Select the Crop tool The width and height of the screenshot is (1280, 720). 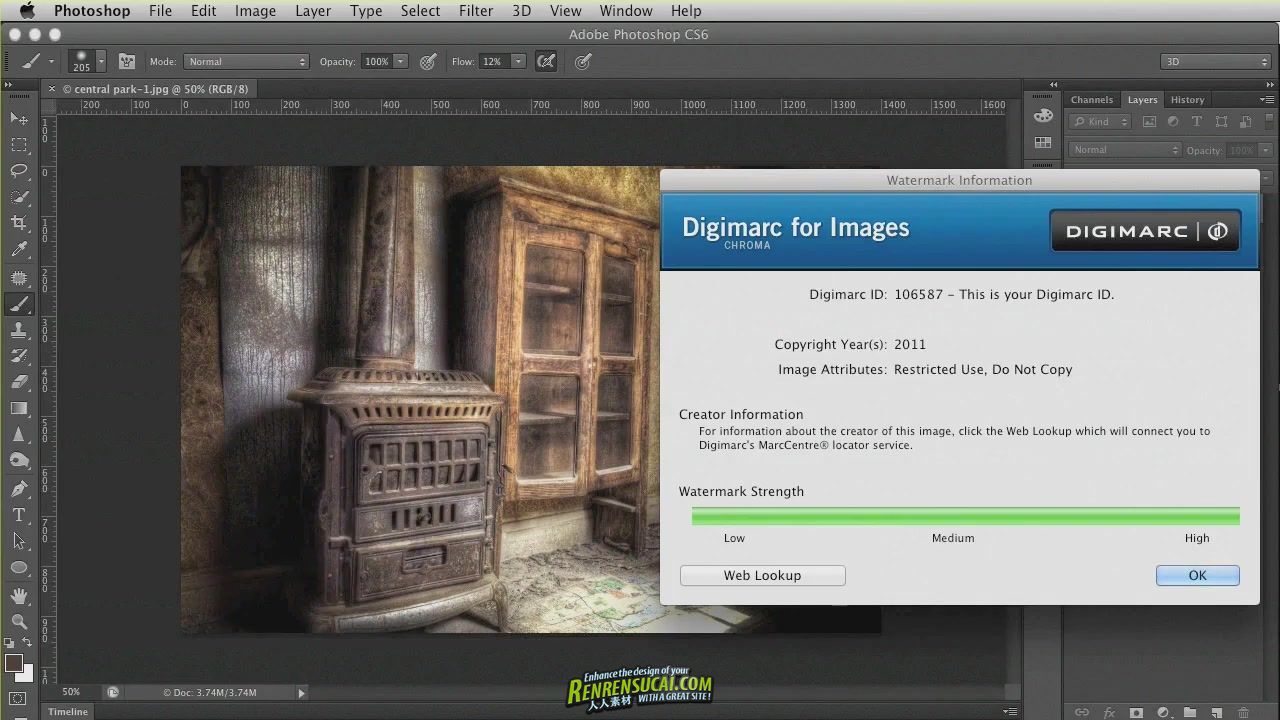pos(19,223)
